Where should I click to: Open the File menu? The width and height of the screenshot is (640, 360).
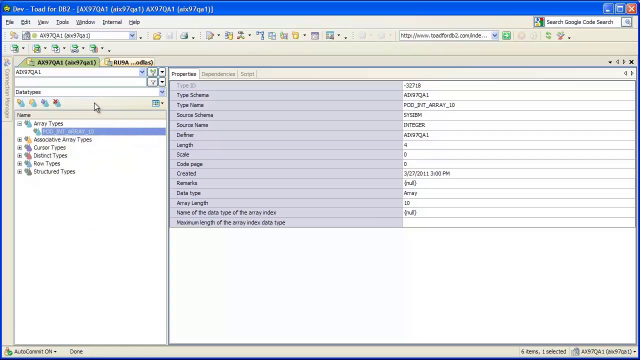[9, 22]
